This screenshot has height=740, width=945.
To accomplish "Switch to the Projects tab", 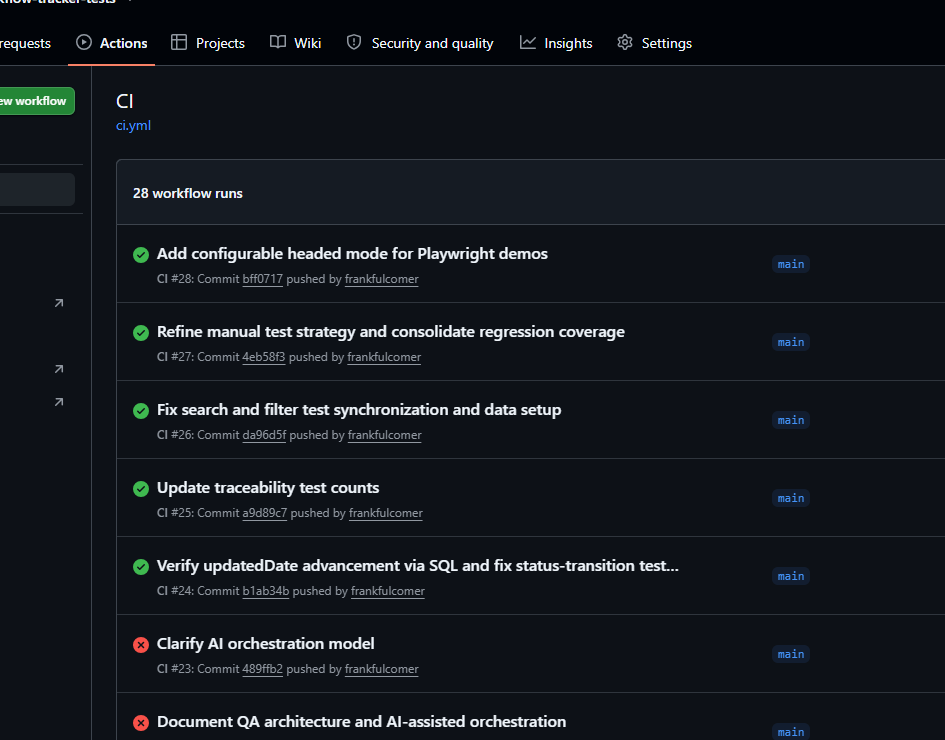I will pos(208,43).
